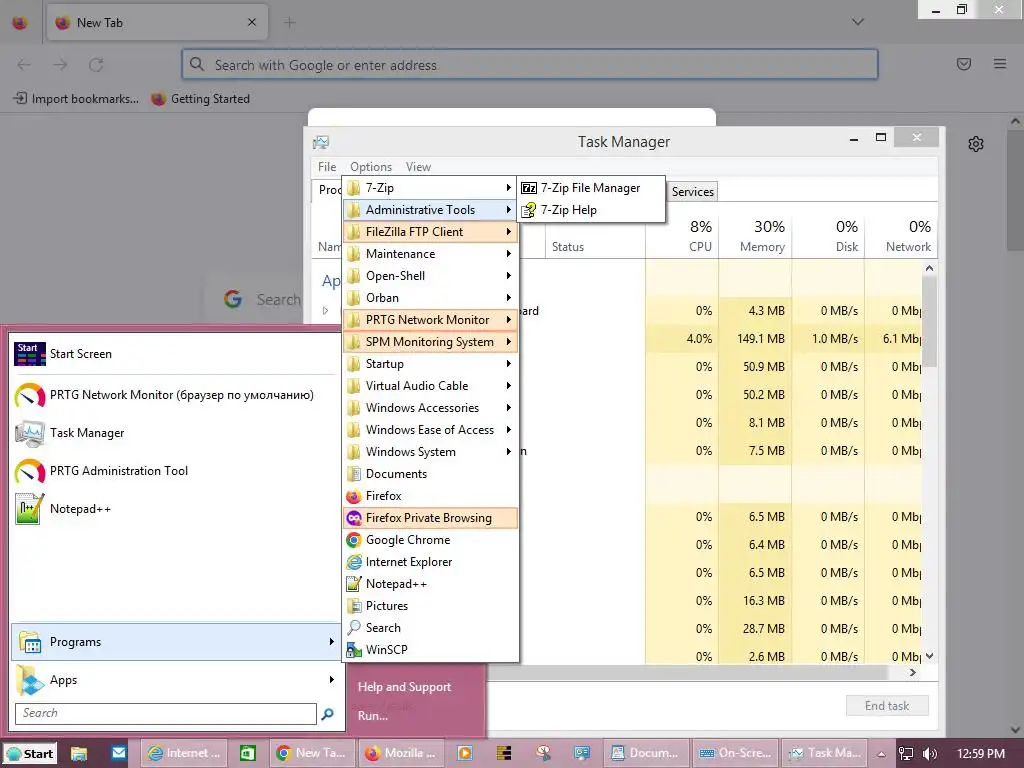This screenshot has width=1024, height=768.
Task: Expand FileZilla FTP Client folder
Action: [x=430, y=232]
